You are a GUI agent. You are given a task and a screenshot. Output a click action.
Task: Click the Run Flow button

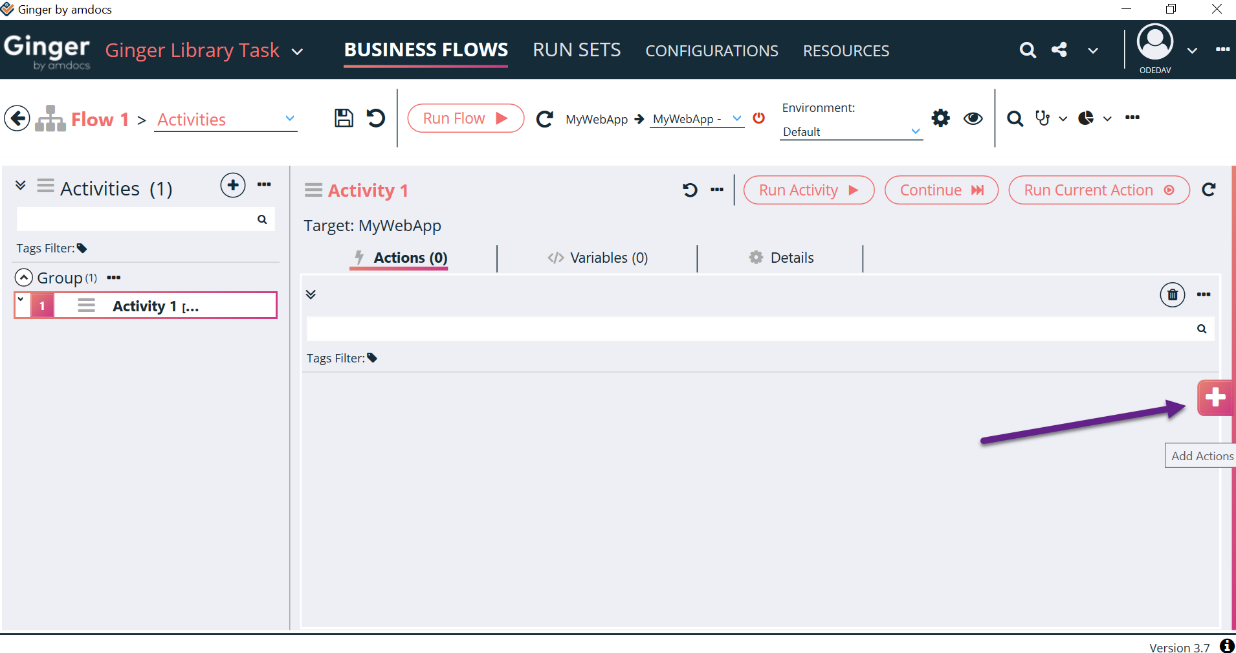(x=466, y=118)
